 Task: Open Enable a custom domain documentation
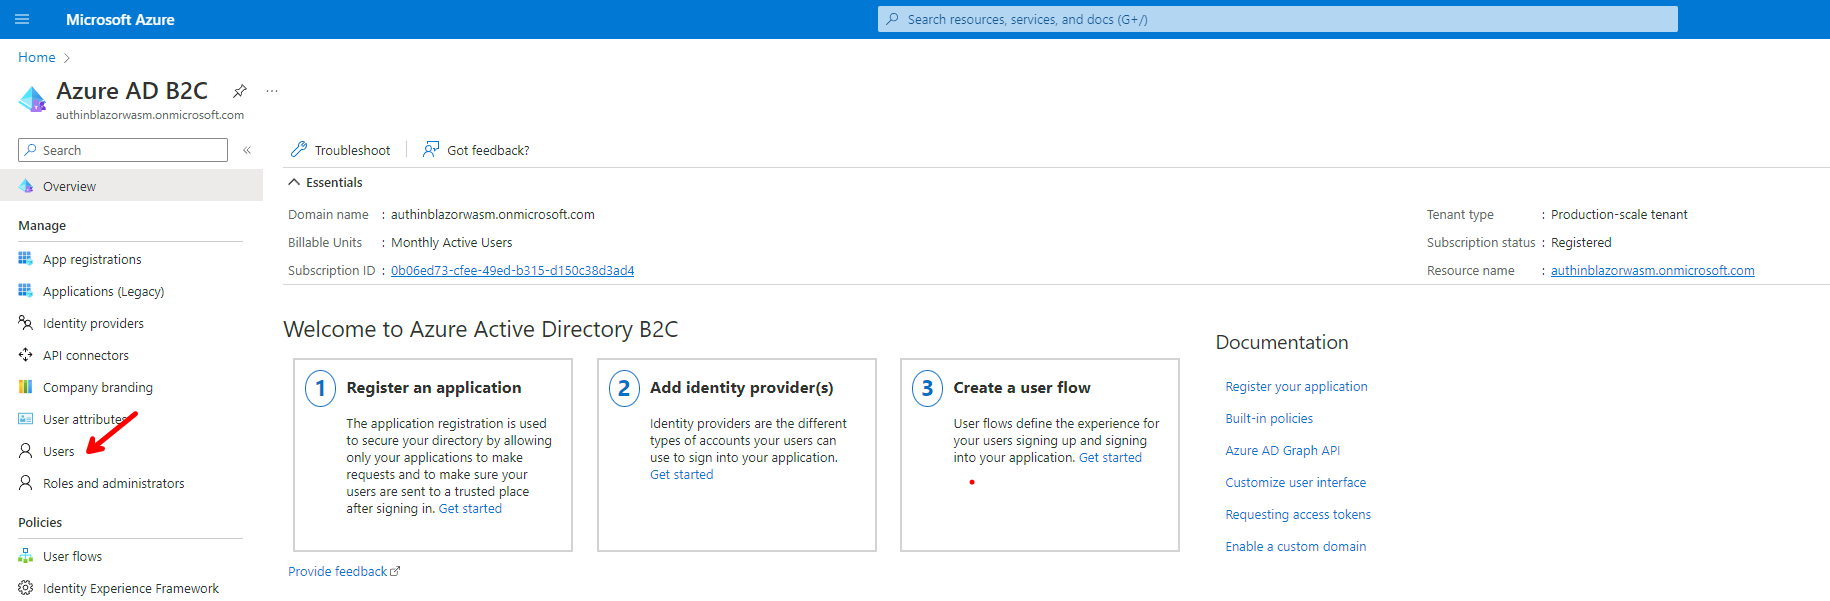[x=1295, y=546]
